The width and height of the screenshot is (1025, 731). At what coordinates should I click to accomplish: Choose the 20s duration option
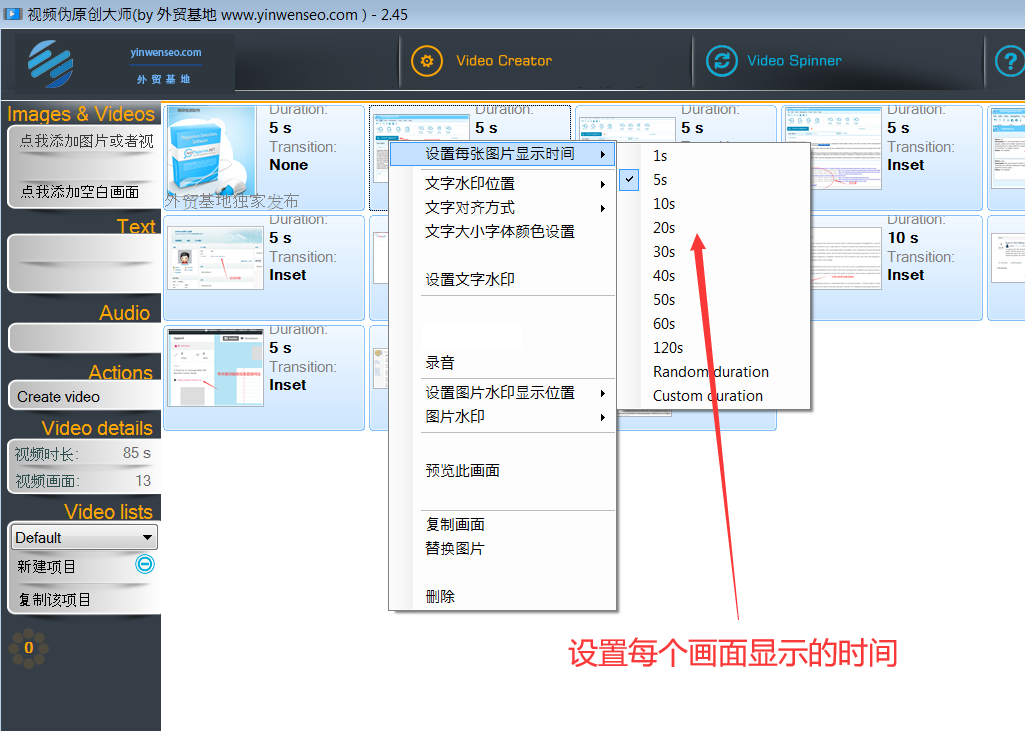pos(664,228)
